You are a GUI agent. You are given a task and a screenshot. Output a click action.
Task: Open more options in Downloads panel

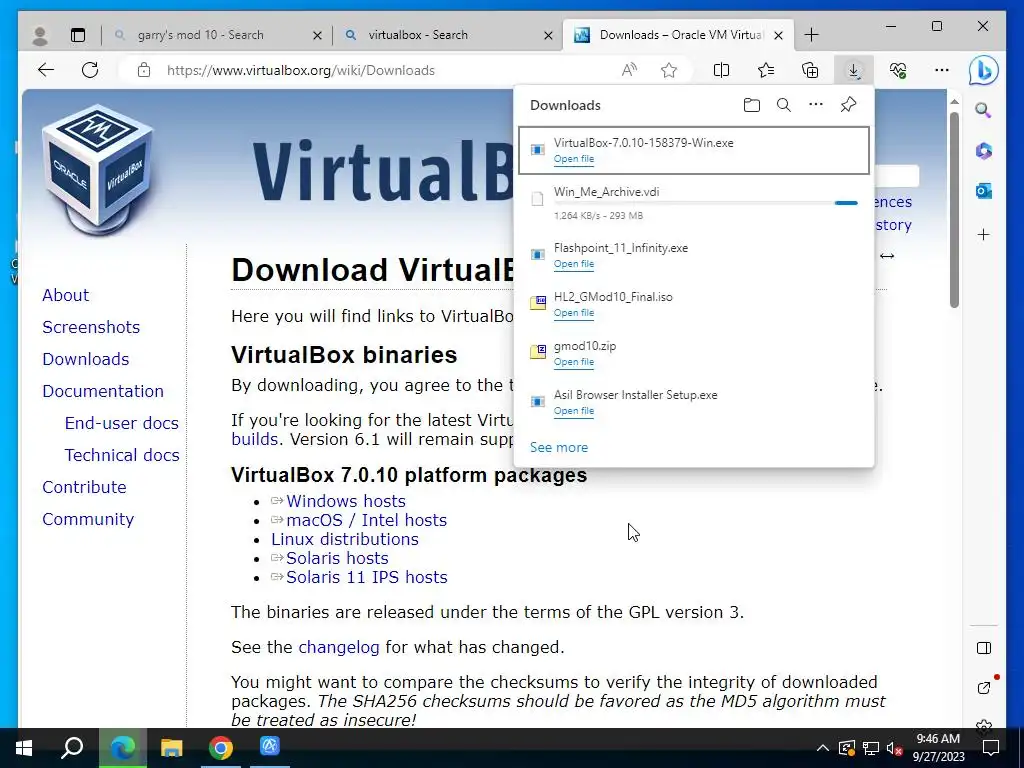tap(816, 104)
